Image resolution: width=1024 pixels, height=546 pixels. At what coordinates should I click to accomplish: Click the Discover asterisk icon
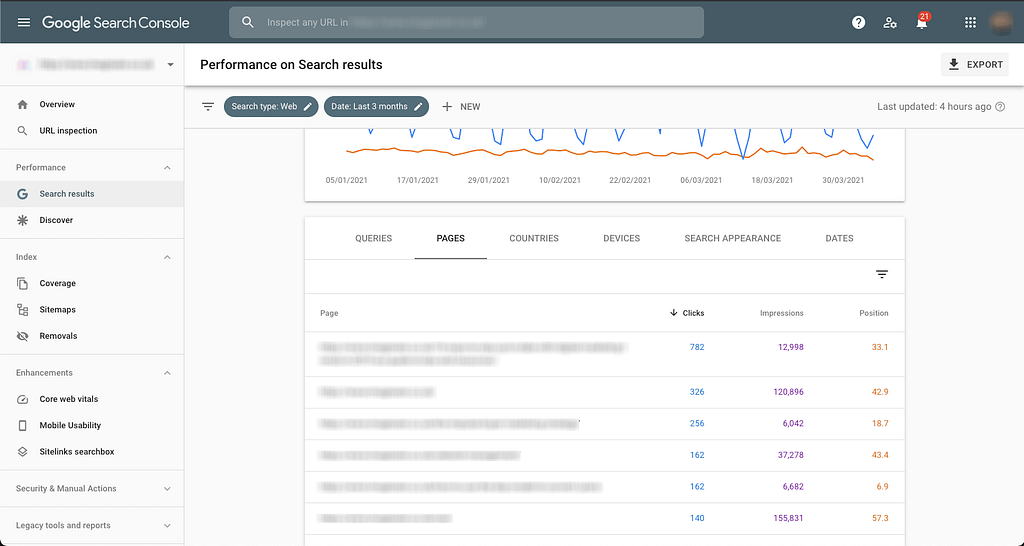pyautogui.click(x=22, y=220)
